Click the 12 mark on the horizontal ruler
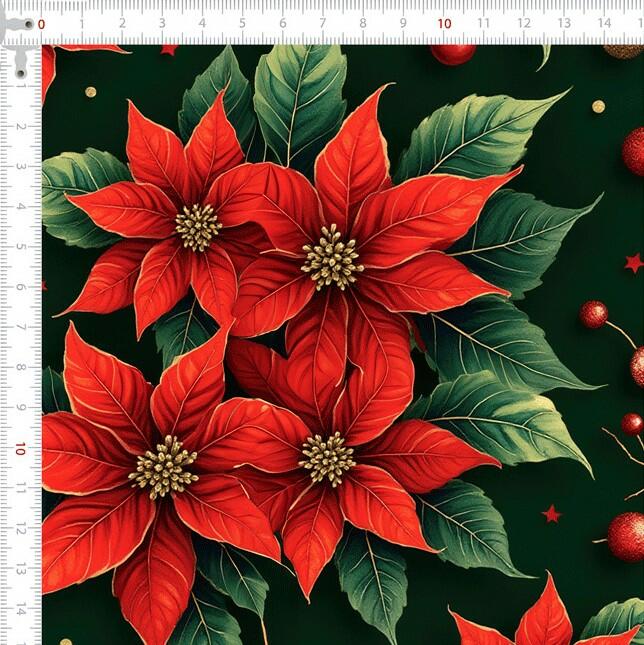644x645 pixels. (524, 23)
